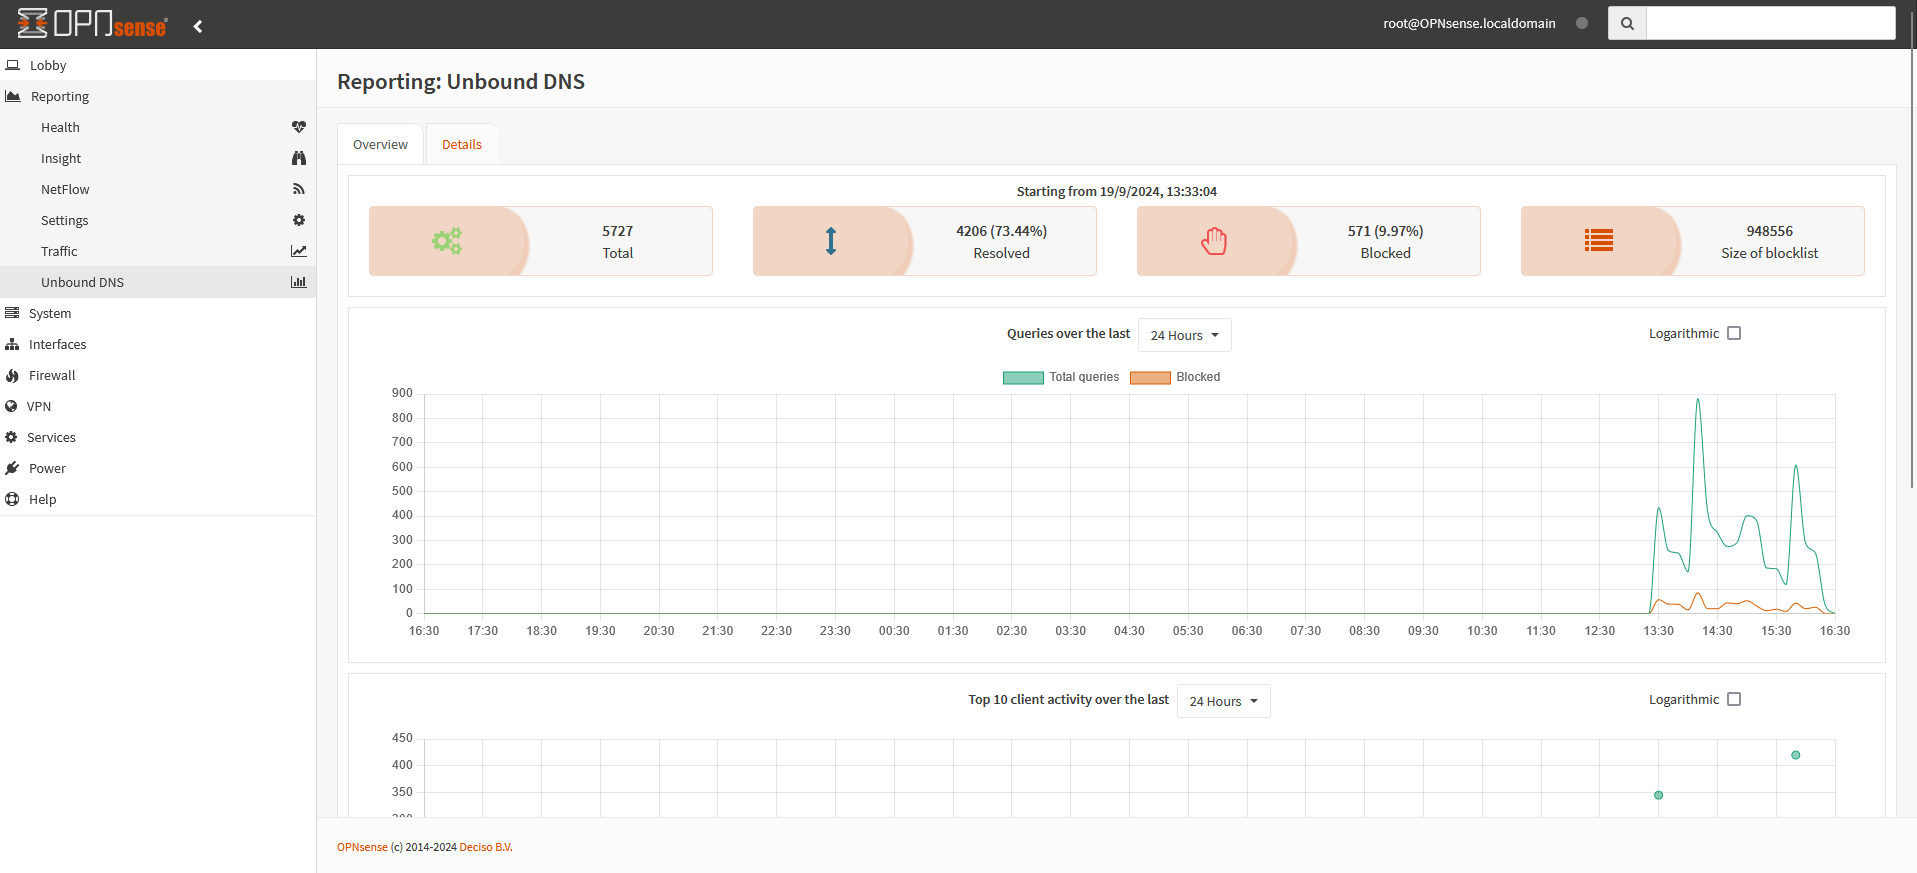Image resolution: width=1917 pixels, height=873 pixels.
Task: Click the Settings gear icon under Reporting
Action: point(298,220)
